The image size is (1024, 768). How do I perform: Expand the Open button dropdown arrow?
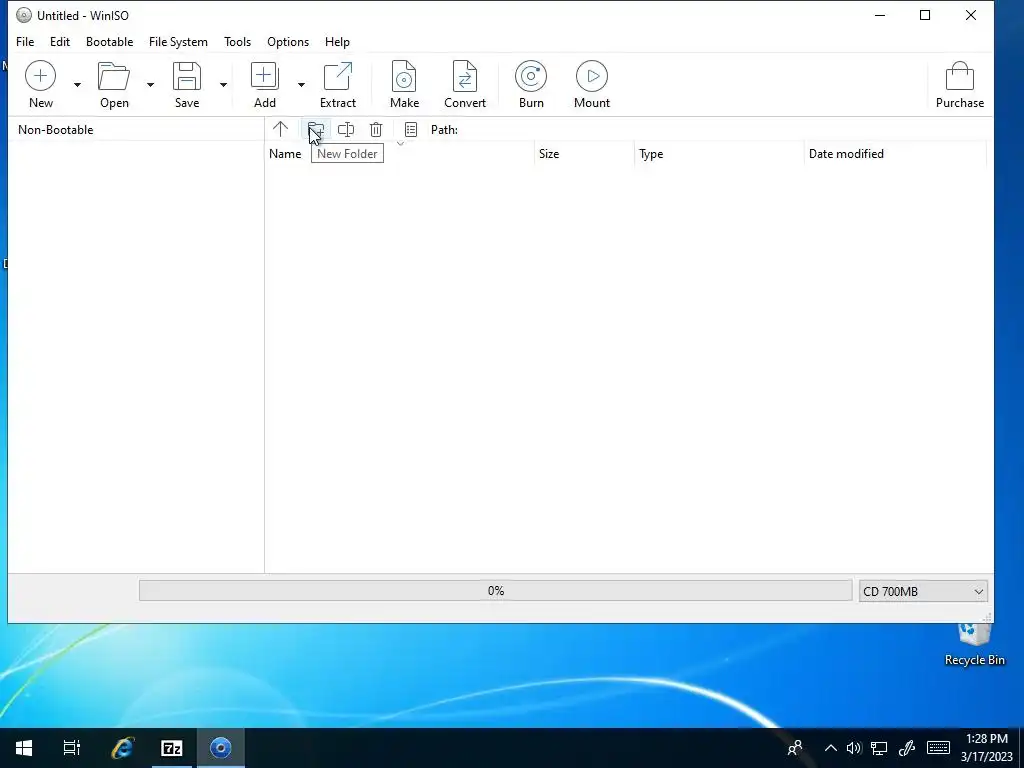tap(150, 84)
